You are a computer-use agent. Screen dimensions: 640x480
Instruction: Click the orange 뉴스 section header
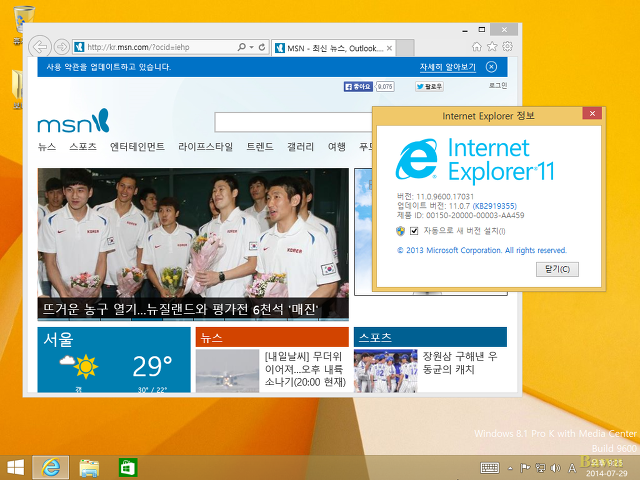[x=272, y=337]
